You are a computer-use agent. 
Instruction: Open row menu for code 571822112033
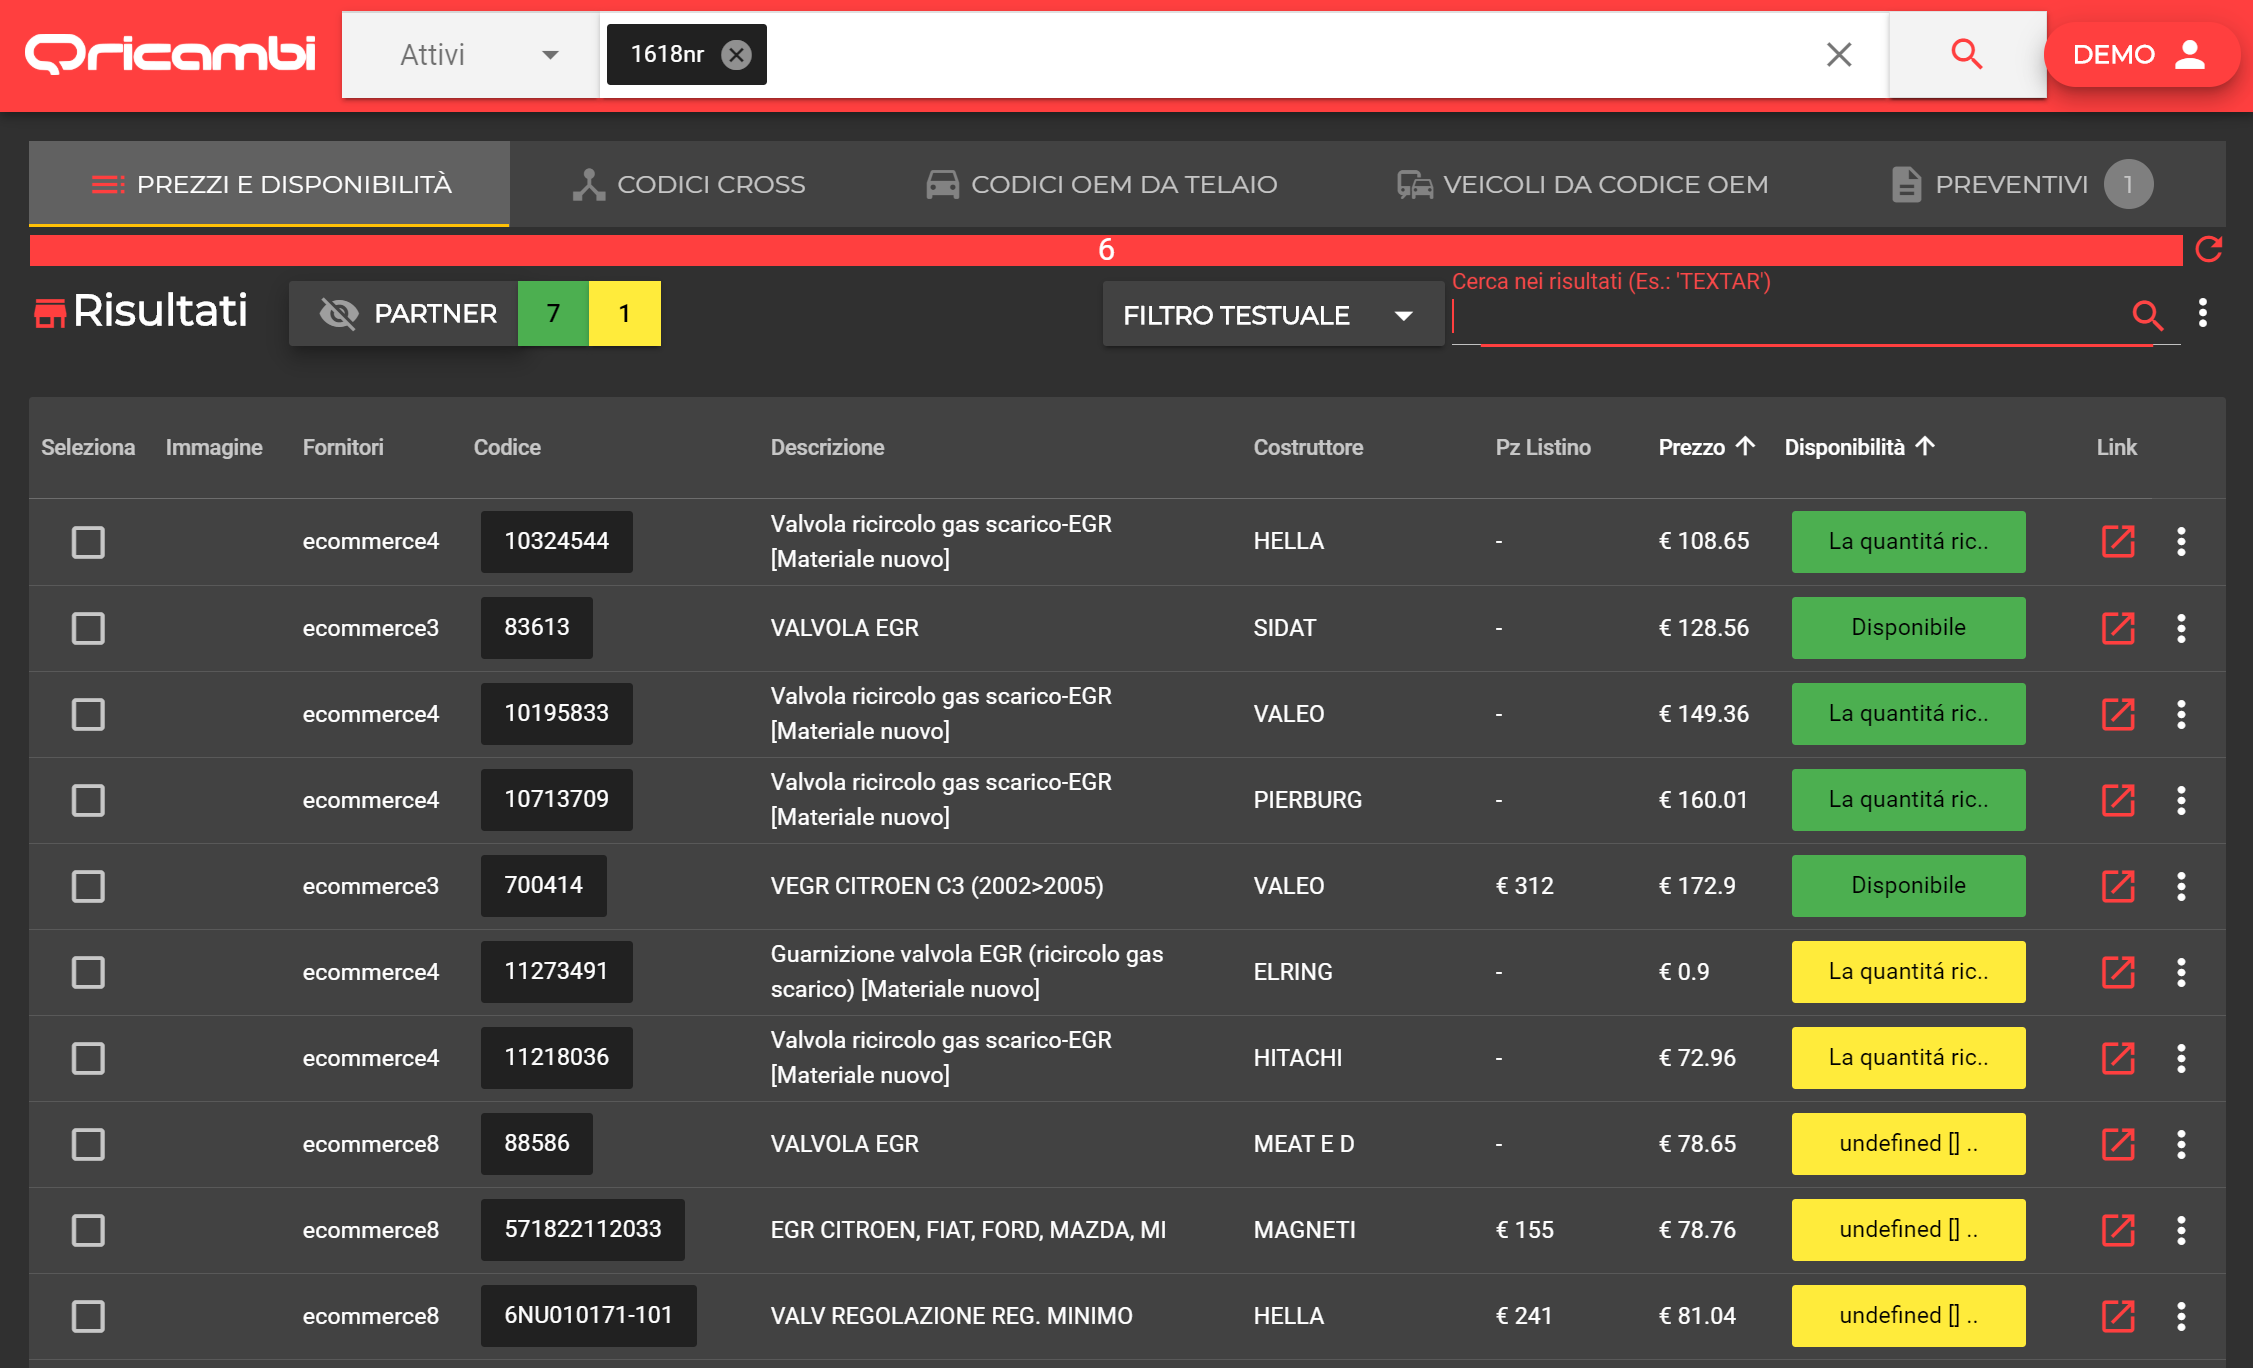pyautogui.click(x=2181, y=1229)
